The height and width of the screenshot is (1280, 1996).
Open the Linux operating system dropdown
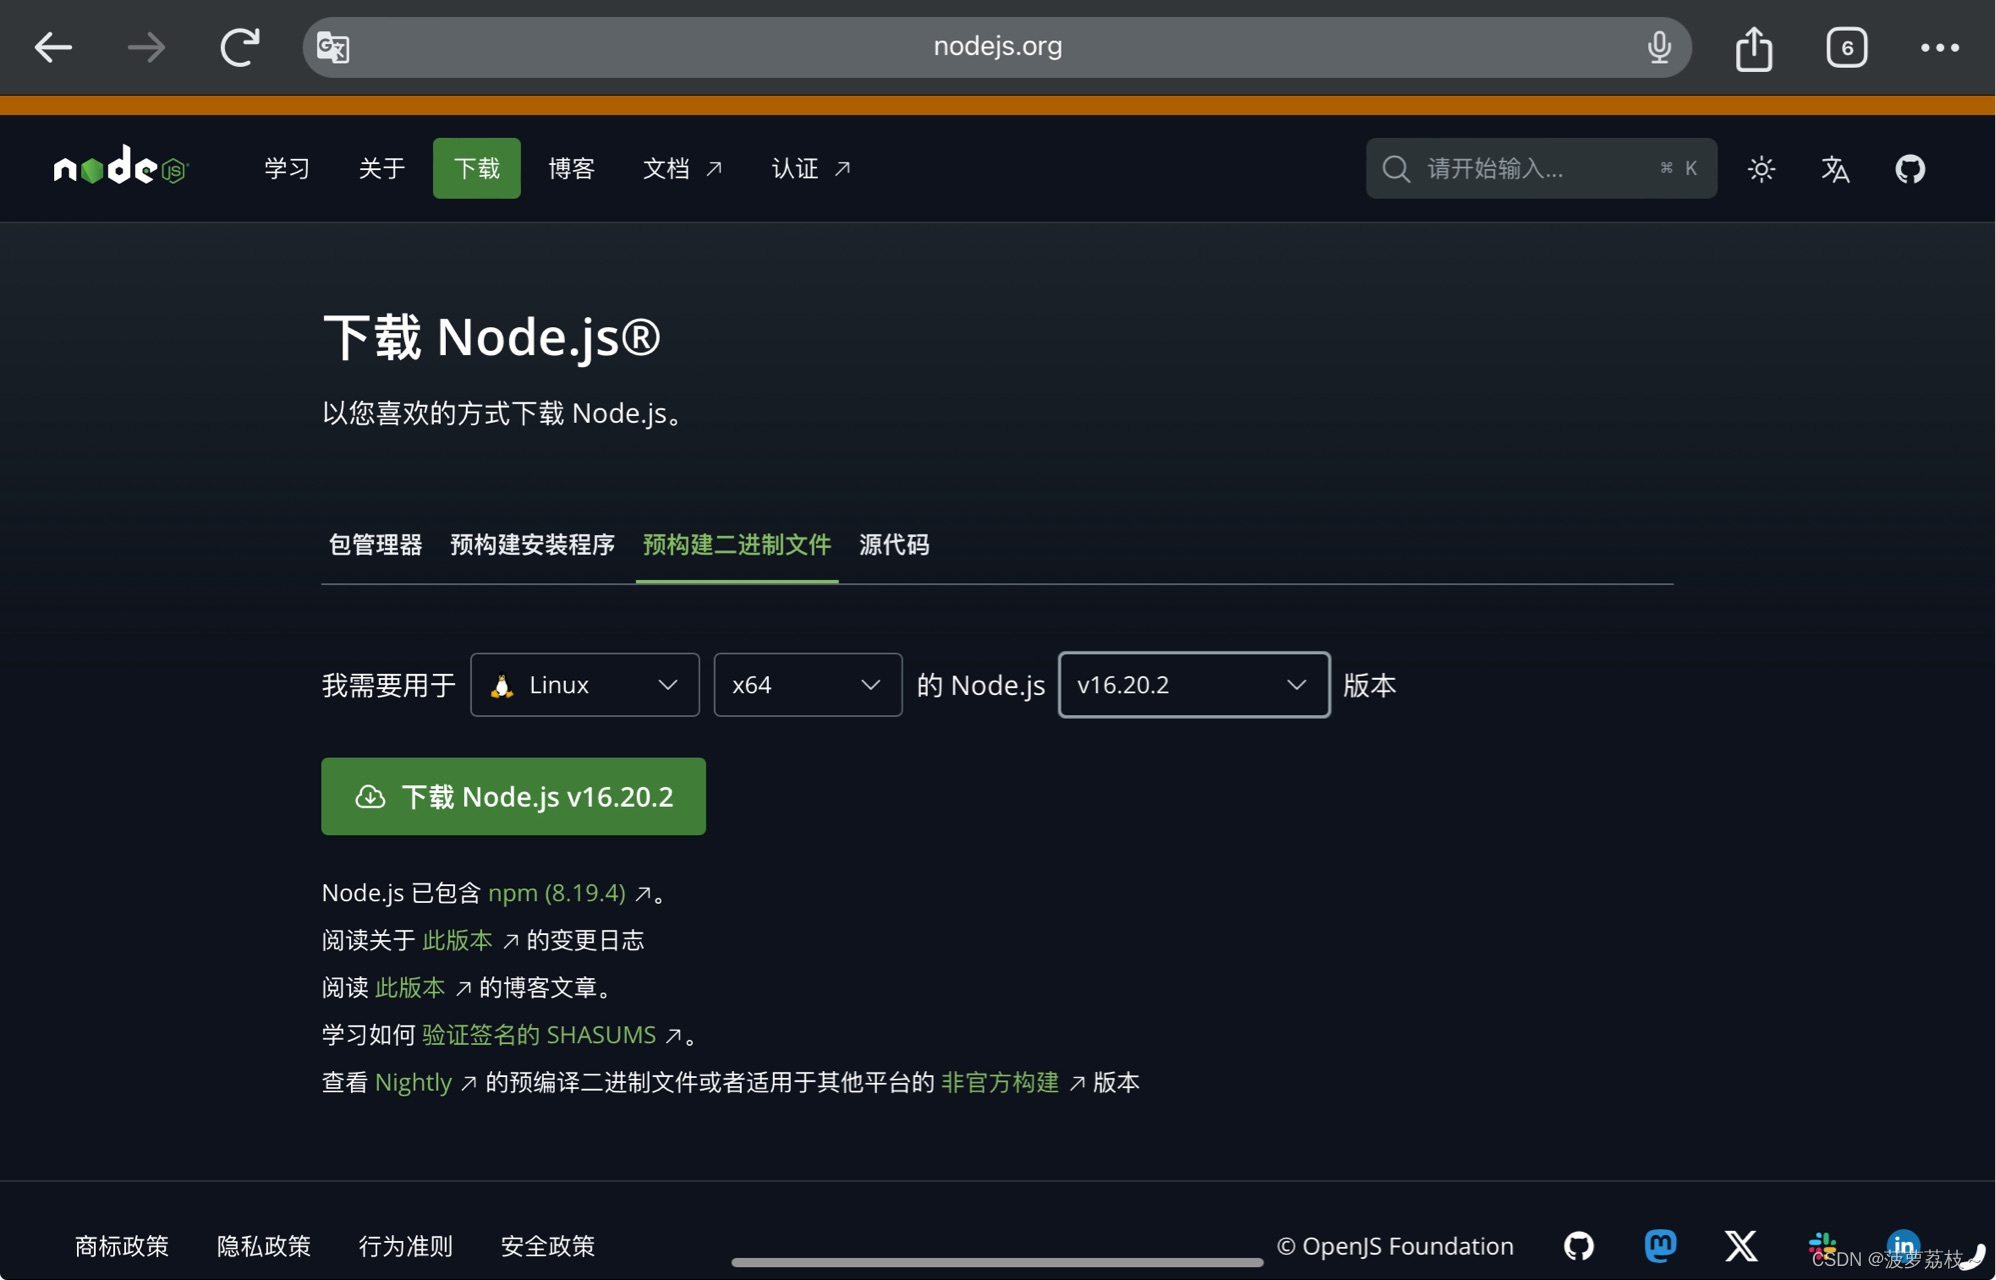tap(584, 685)
